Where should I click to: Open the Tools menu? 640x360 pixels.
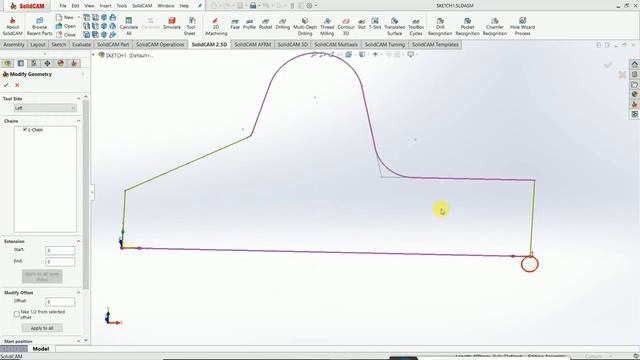122,6
